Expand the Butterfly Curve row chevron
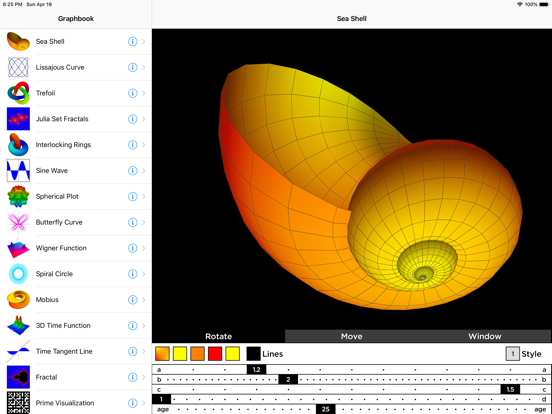This screenshot has height=414, width=552. [x=144, y=222]
